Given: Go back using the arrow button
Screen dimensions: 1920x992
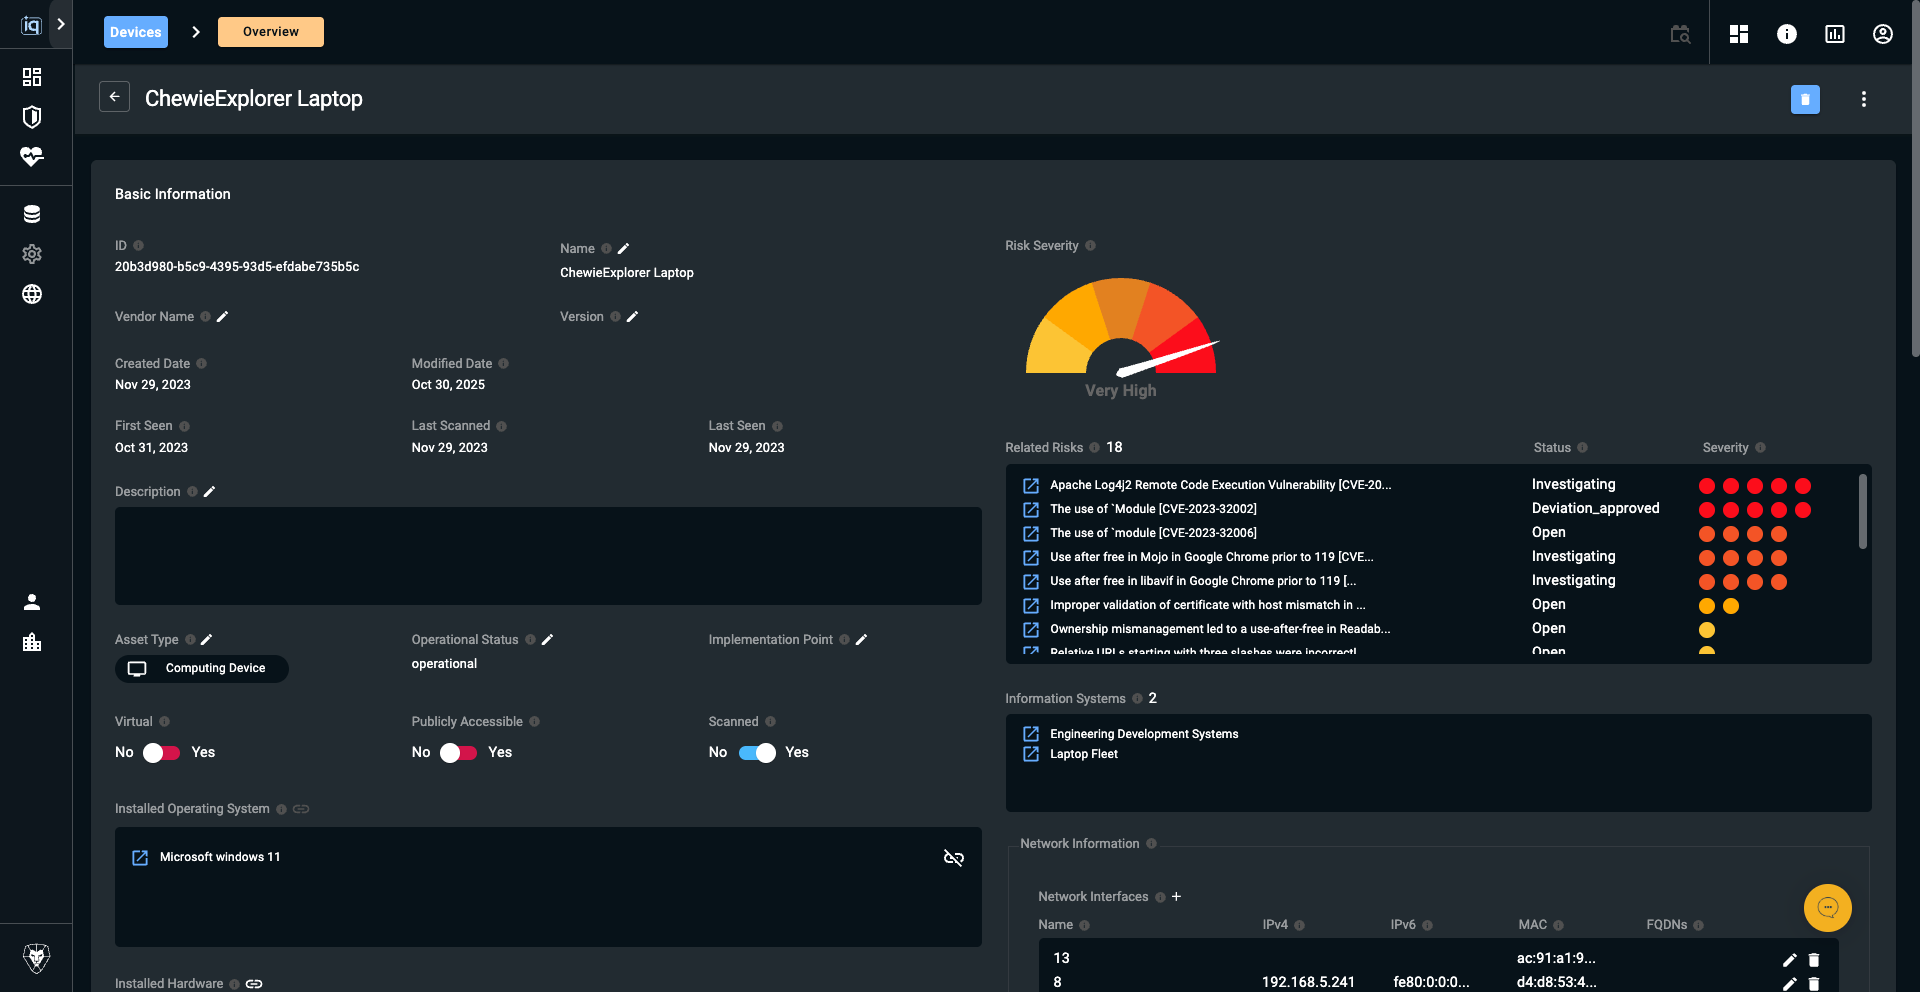Looking at the screenshot, I should pyautogui.click(x=114, y=97).
